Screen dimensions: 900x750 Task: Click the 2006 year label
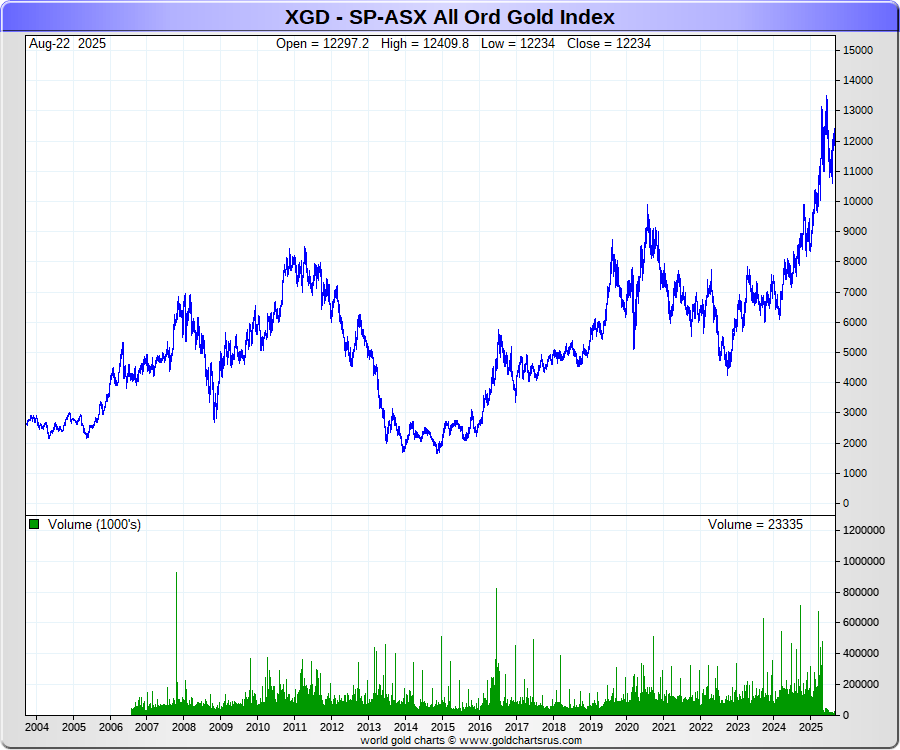coord(111,727)
